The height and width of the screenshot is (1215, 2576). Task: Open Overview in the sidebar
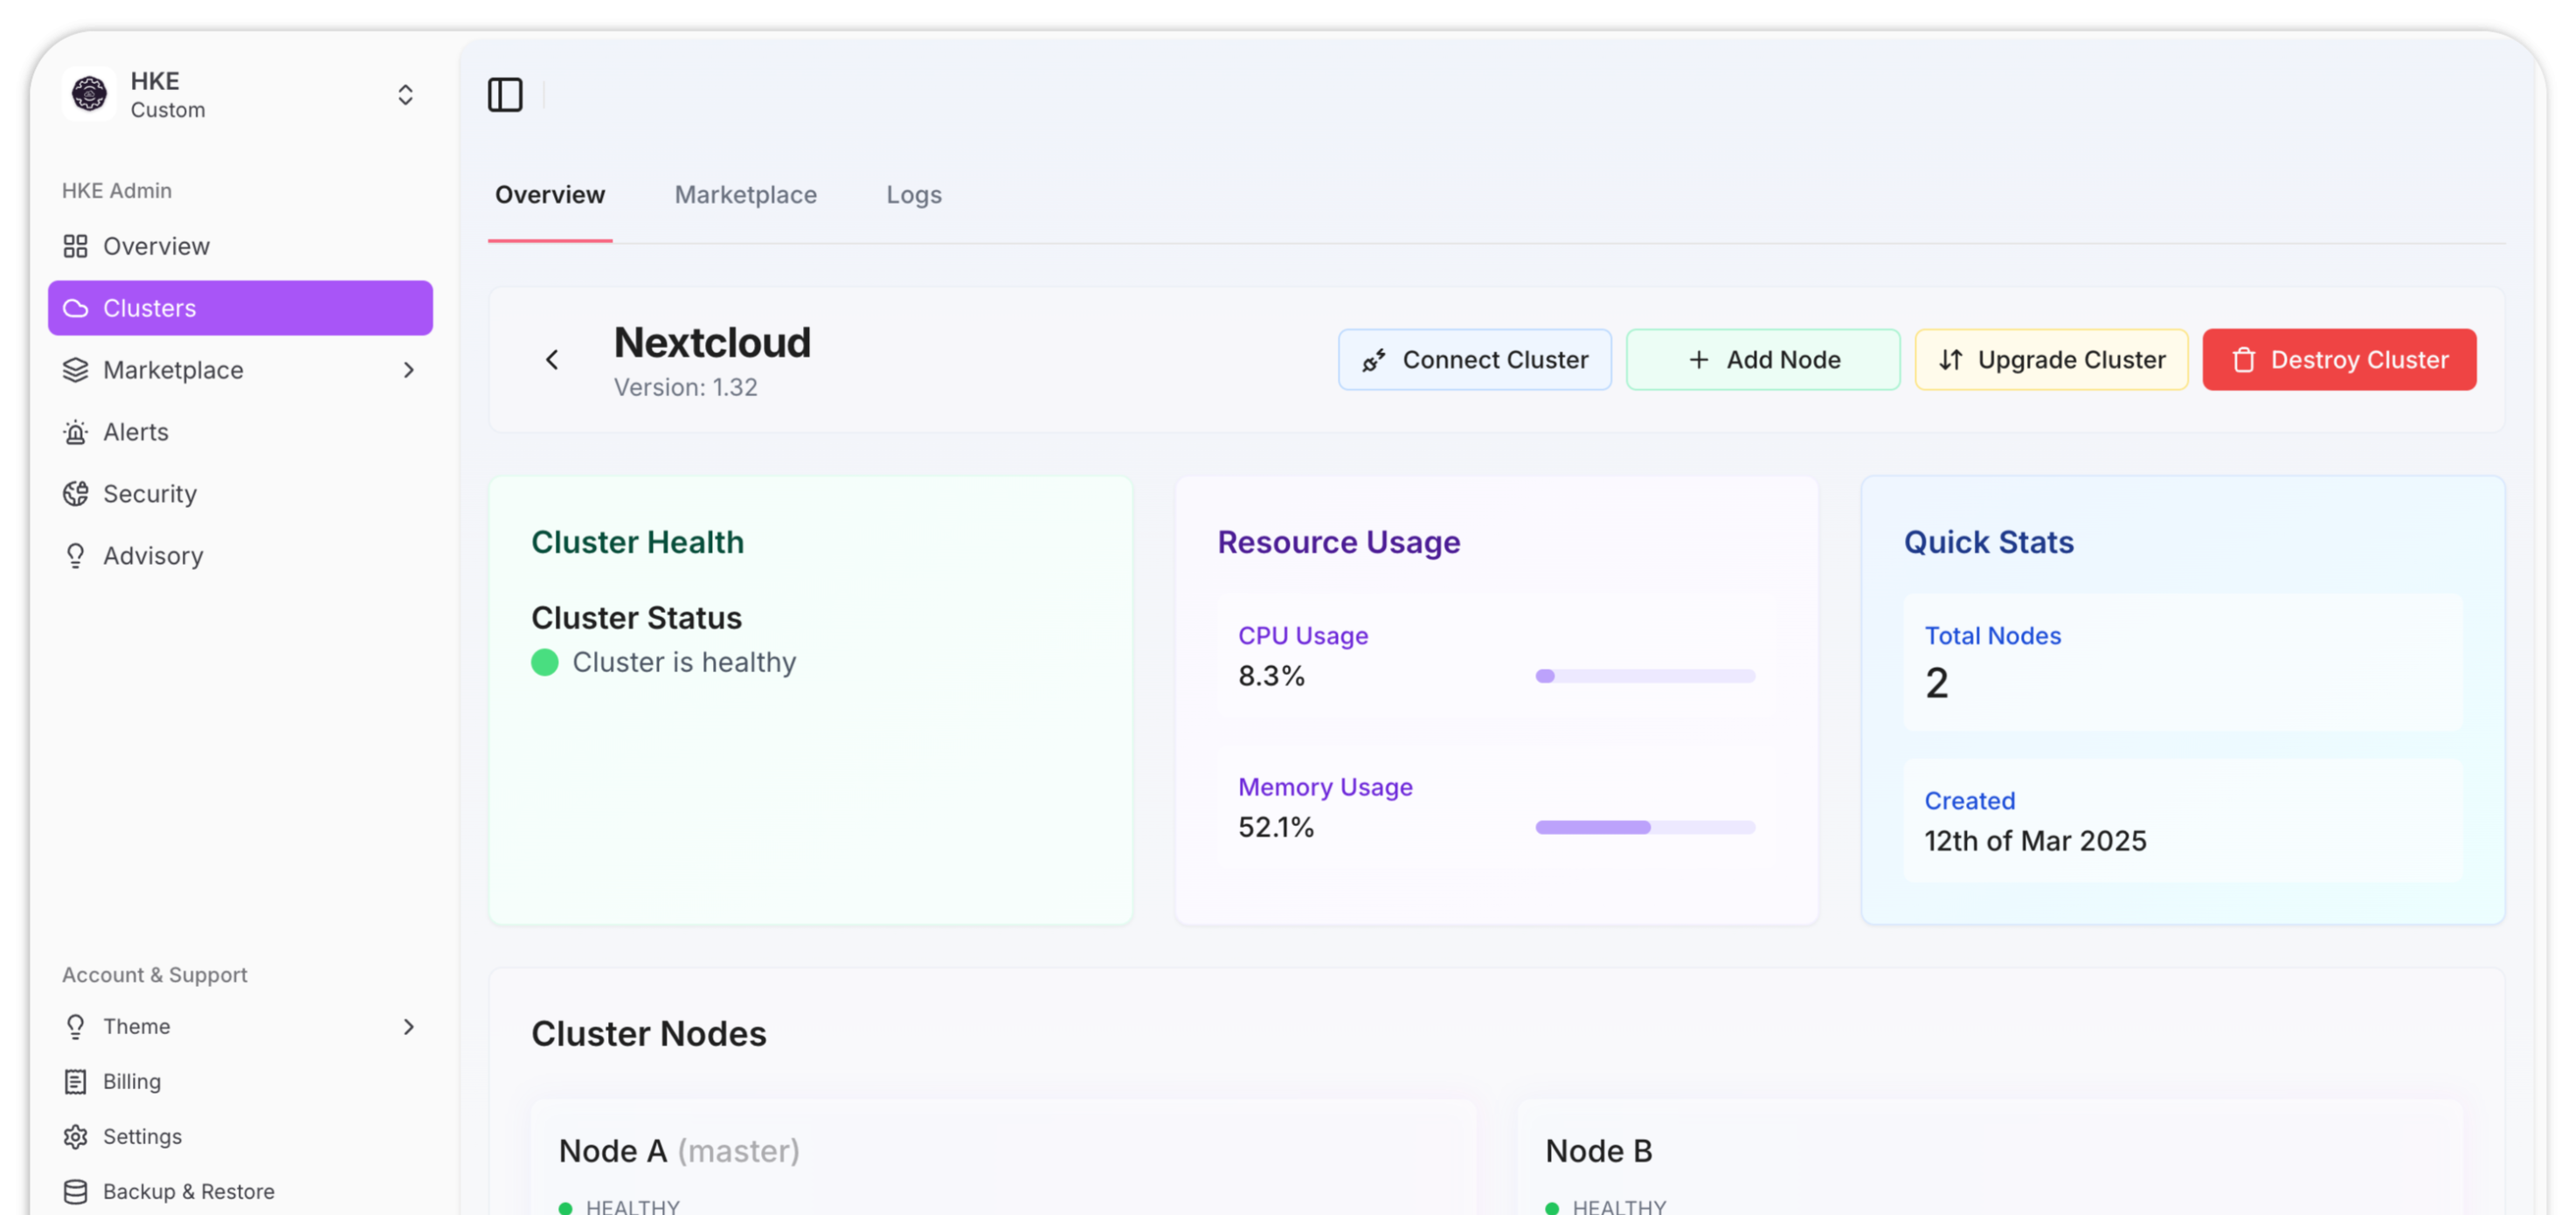click(x=156, y=246)
